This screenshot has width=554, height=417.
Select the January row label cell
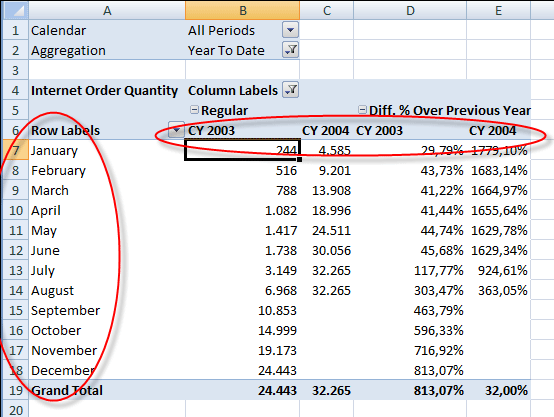tap(107, 150)
